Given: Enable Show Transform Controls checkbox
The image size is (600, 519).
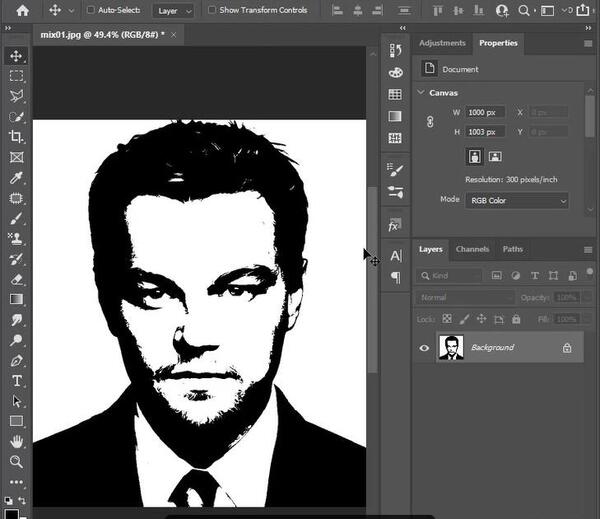Looking at the screenshot, I should 212,10.
